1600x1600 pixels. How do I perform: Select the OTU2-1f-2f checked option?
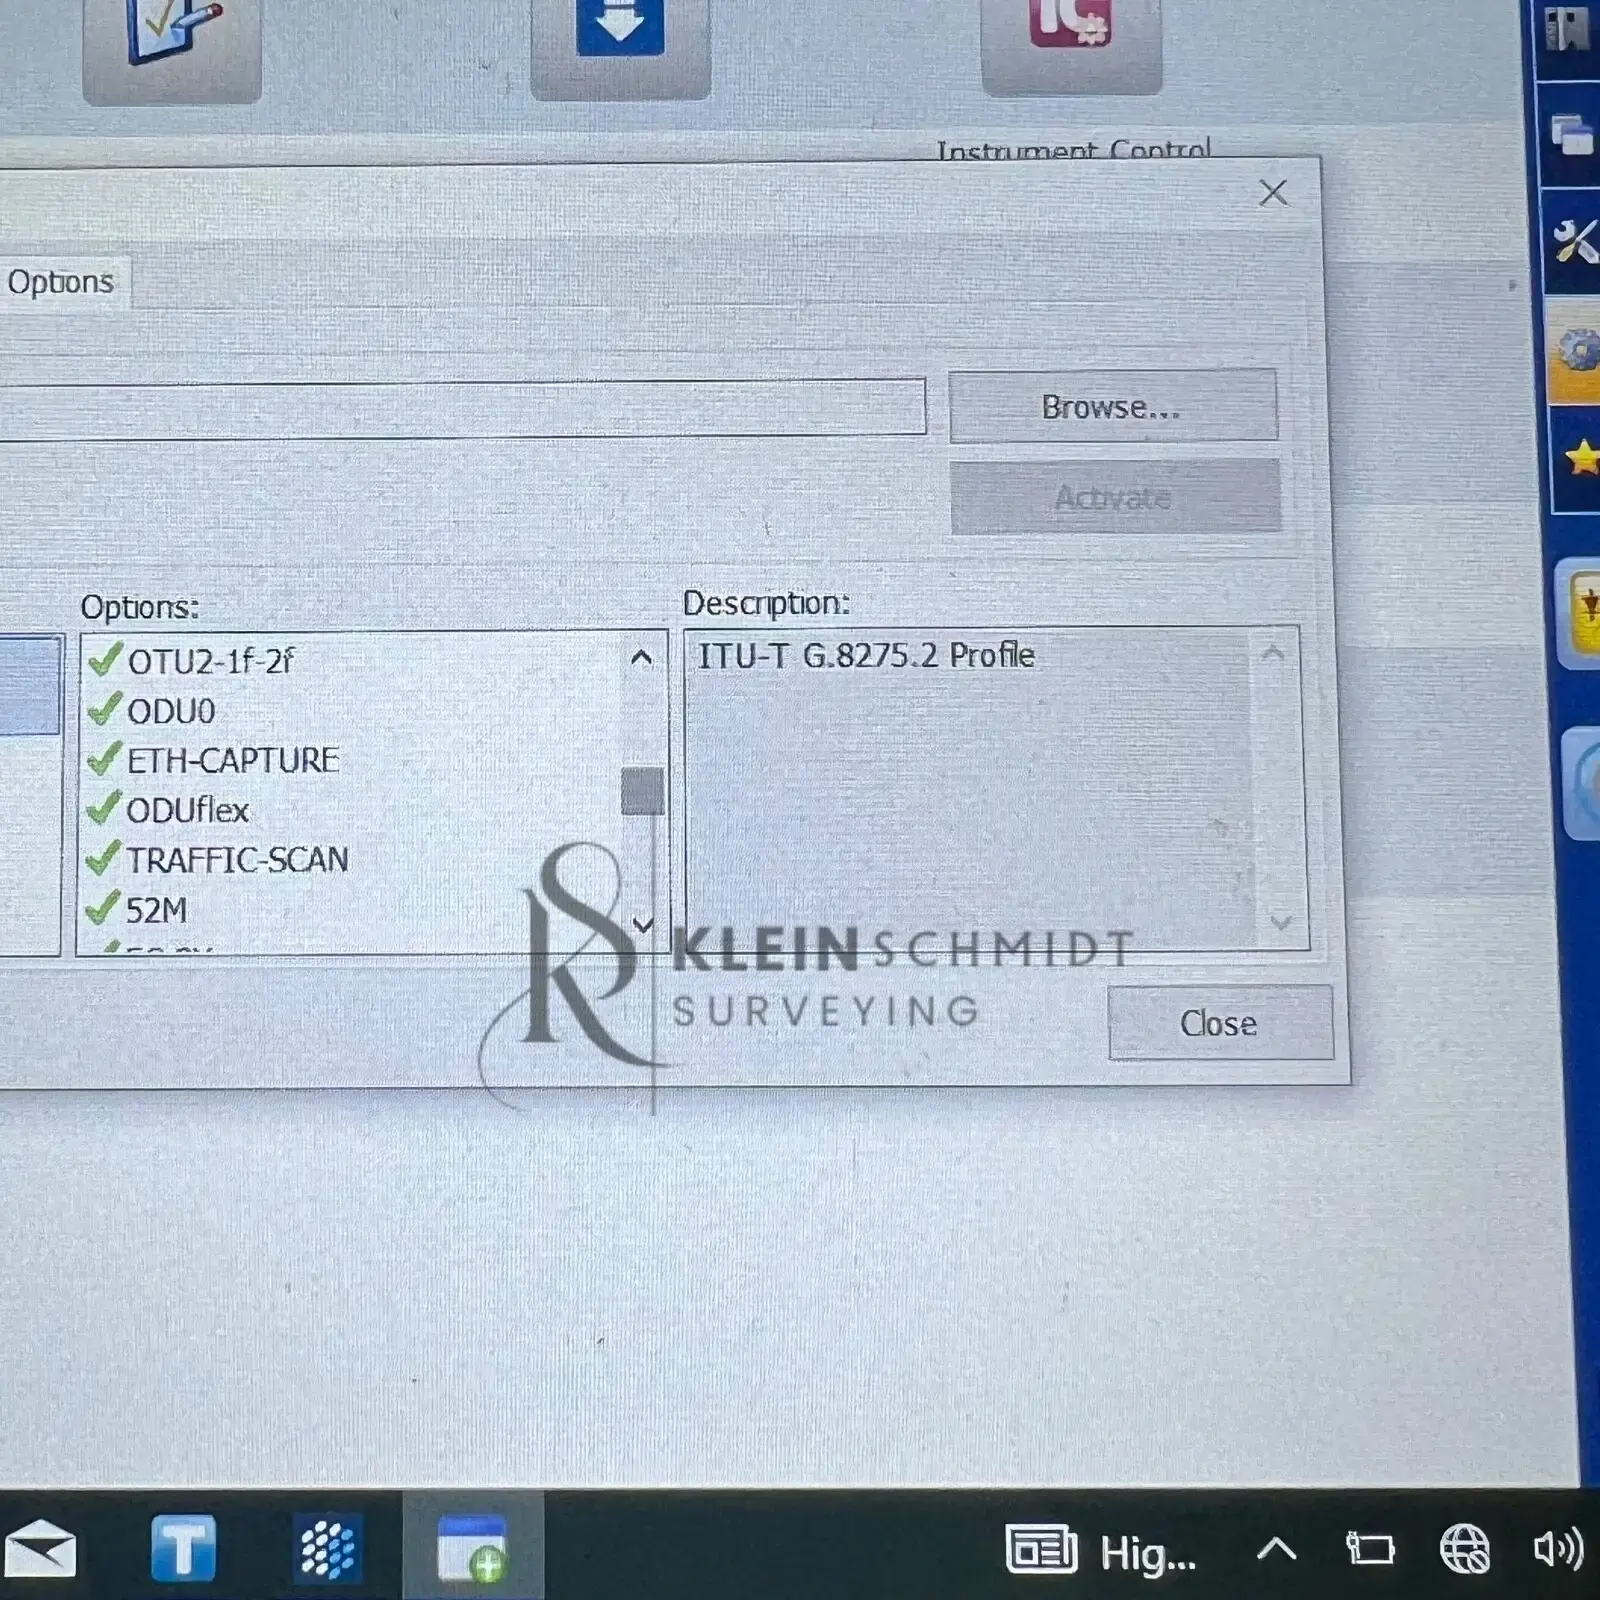[x=210, y=661]
